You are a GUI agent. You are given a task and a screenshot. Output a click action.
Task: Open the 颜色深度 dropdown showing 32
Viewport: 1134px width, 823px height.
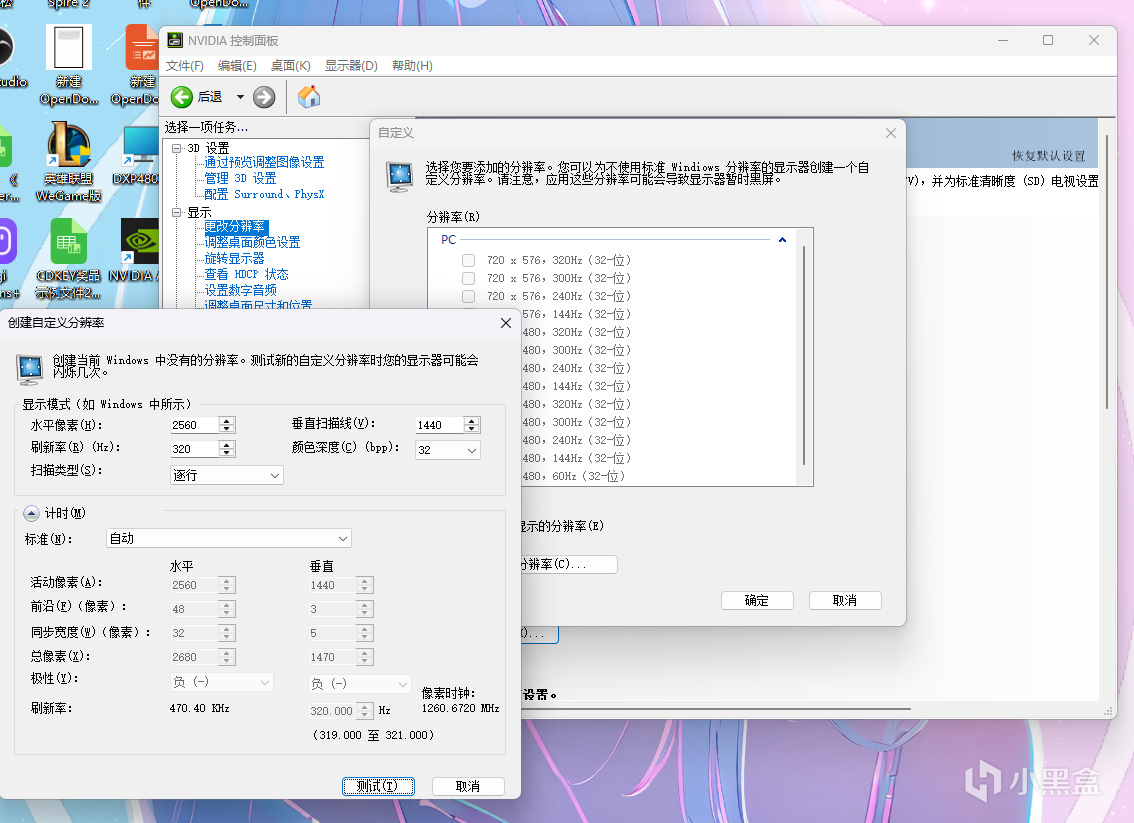tap(448, 450)
